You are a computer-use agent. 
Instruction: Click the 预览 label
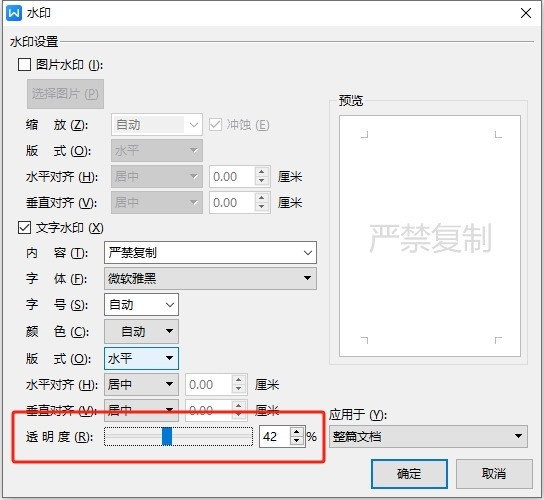point(351,101)
